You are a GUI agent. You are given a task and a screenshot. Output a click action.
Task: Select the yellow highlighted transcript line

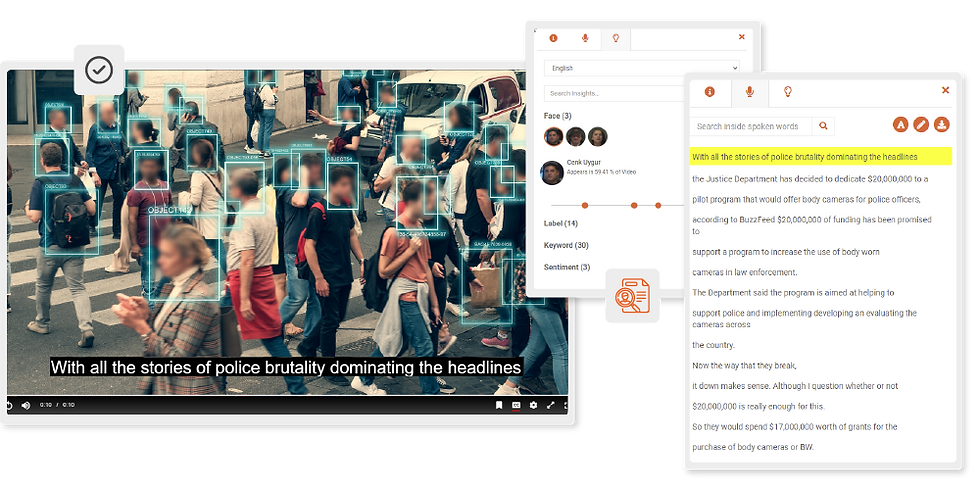pyautogui.click(x=821, y=157)
